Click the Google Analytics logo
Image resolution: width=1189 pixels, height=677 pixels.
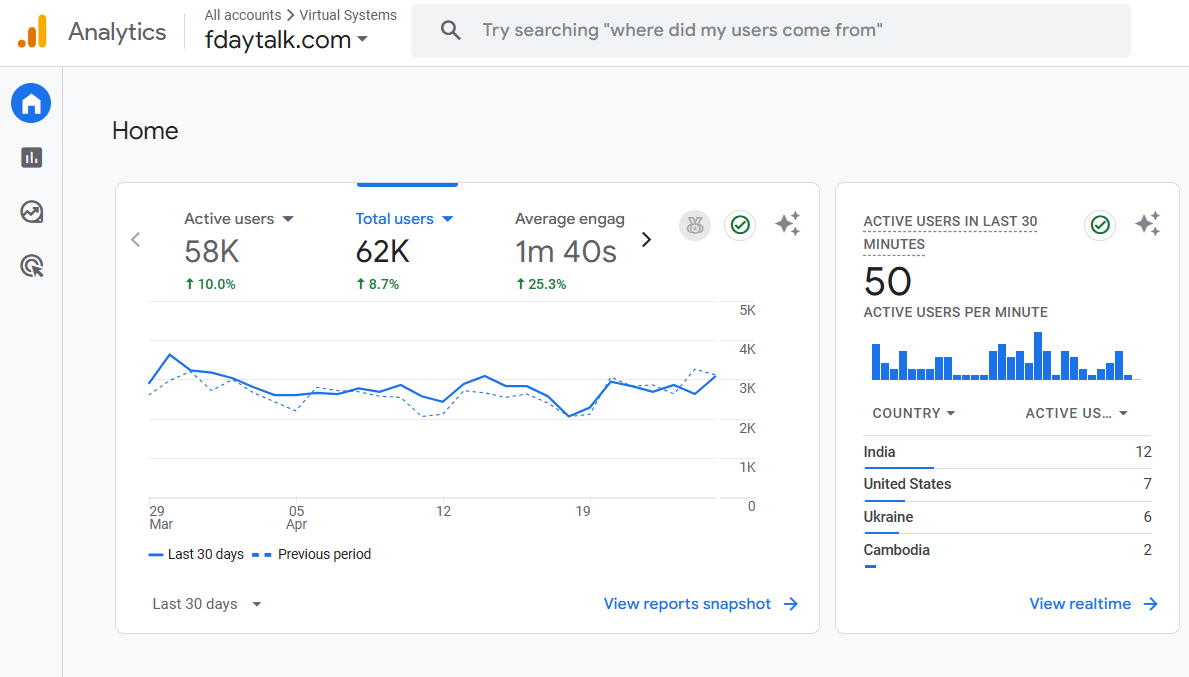tap(32, 32)
